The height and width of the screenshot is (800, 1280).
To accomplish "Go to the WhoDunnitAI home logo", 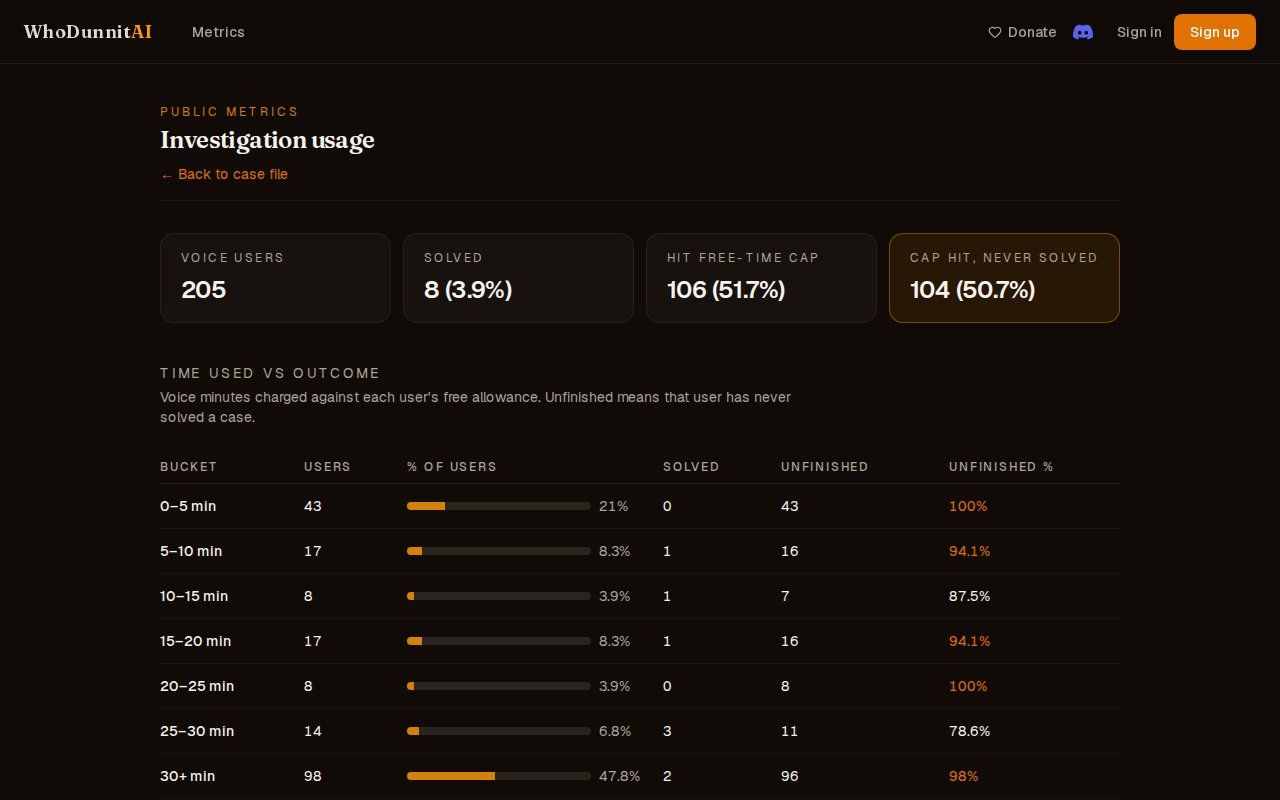I will click(88, 32).
